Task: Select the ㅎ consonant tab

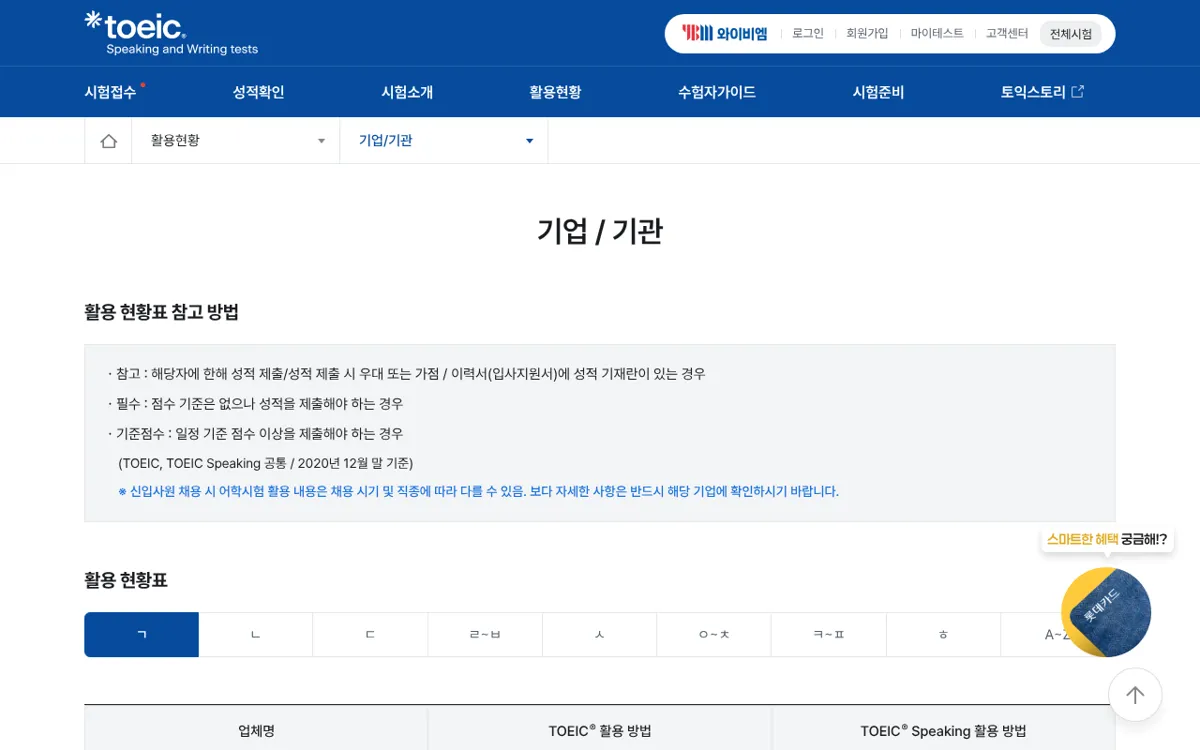Action: pos(943,635)
